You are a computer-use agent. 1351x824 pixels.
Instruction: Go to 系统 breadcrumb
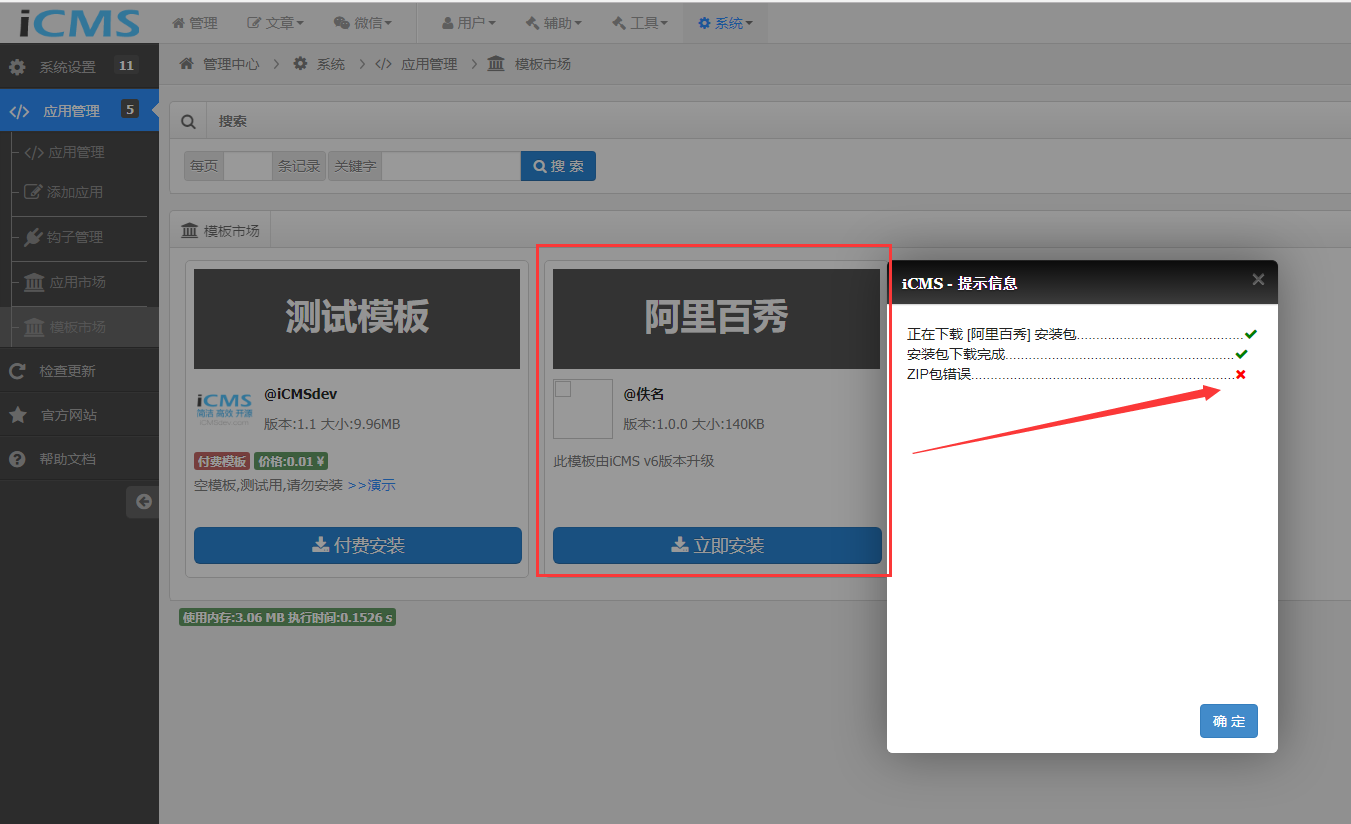tap(331, 64)
